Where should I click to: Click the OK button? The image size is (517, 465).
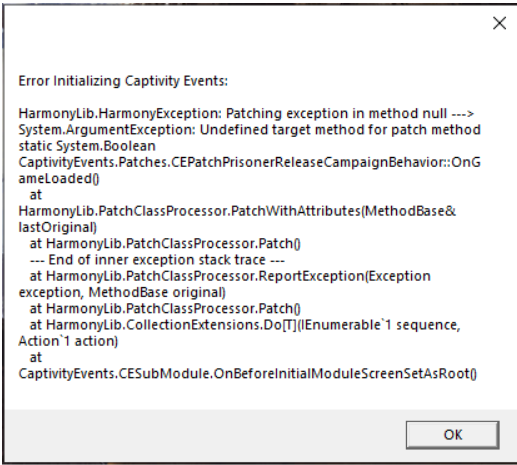[452, 435]
